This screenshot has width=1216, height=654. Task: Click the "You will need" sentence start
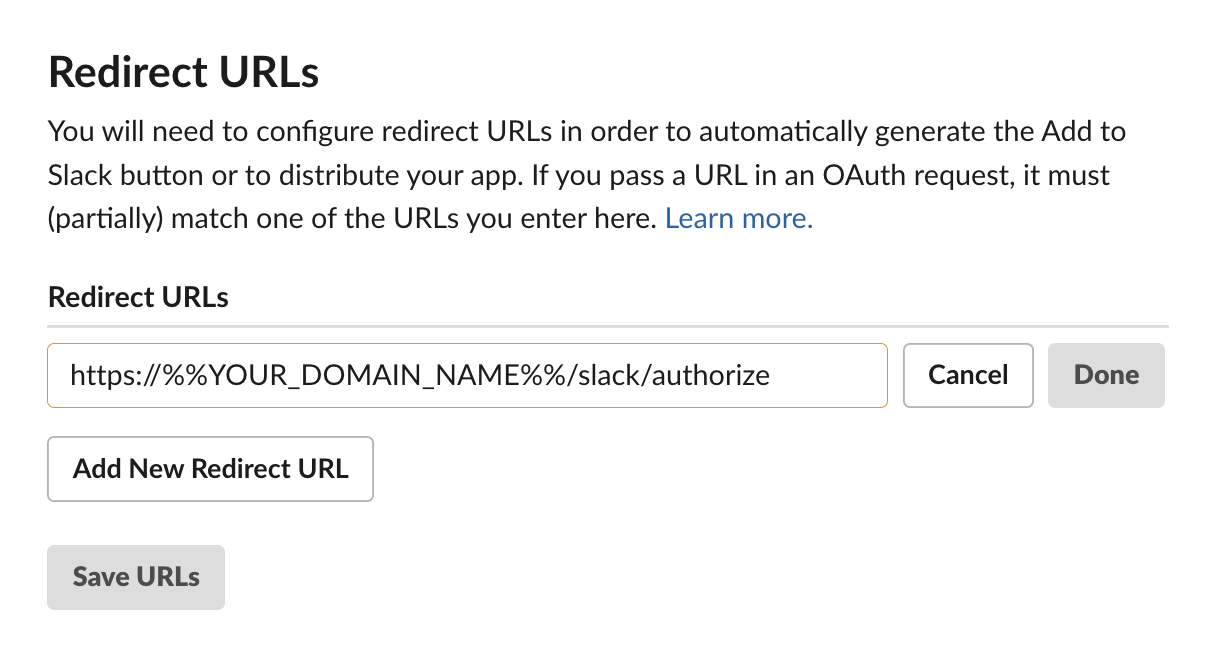126,131
